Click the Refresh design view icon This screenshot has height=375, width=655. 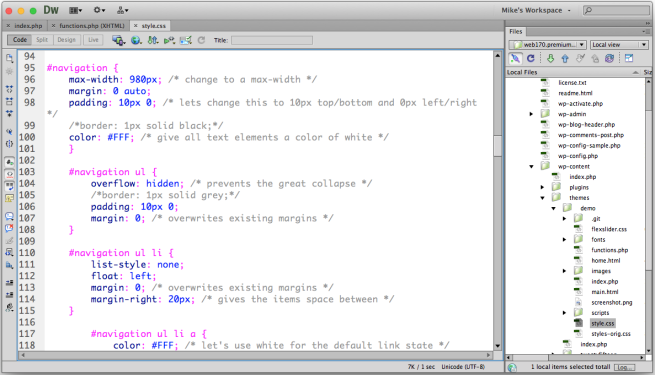(x=201, y=40)
